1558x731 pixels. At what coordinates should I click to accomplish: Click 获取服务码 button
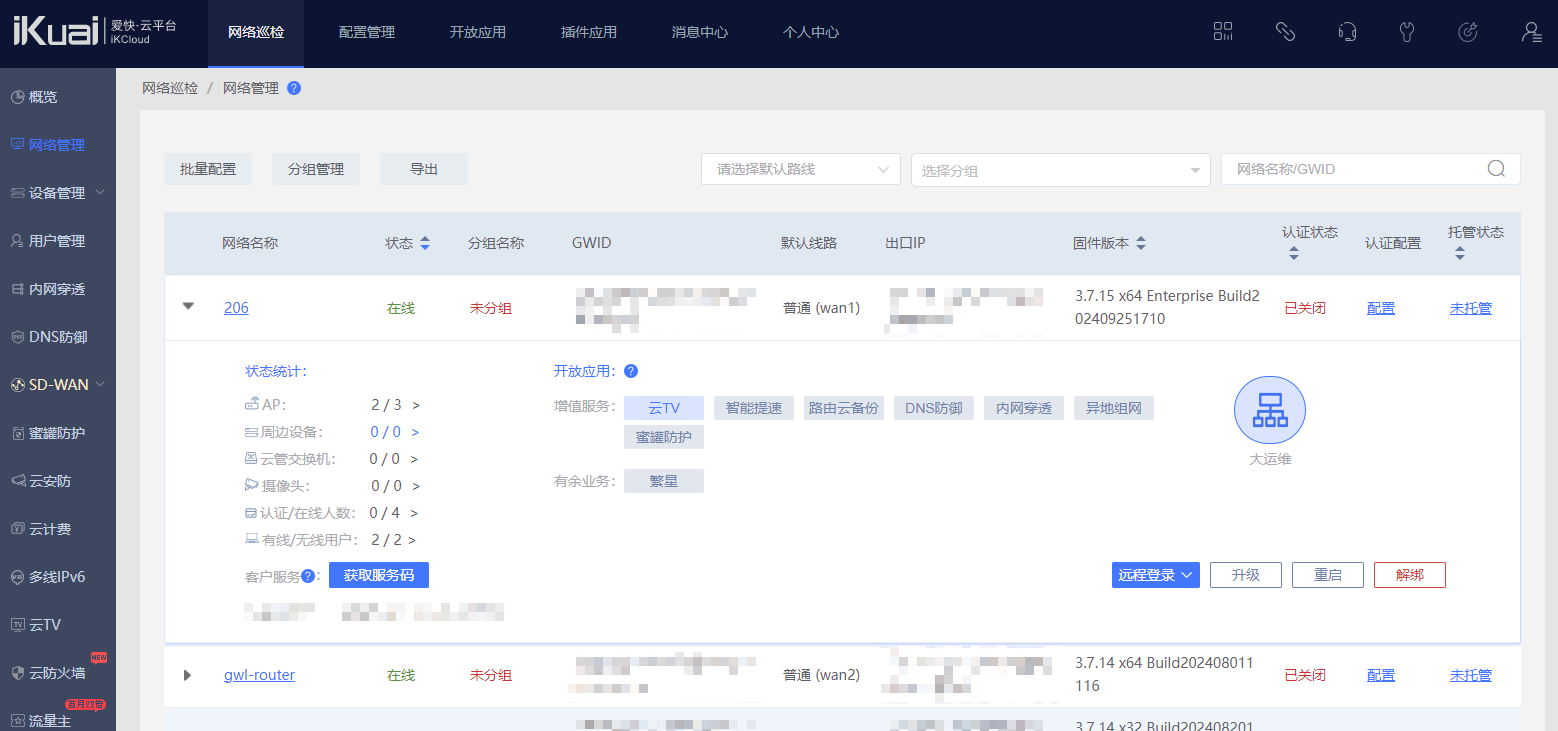[379, 575]
